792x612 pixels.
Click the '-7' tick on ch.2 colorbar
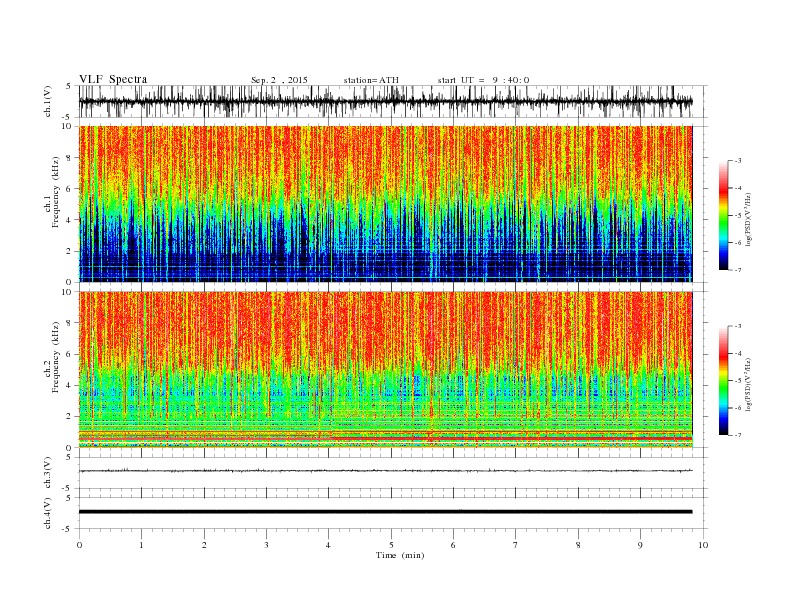coord(738,435)
